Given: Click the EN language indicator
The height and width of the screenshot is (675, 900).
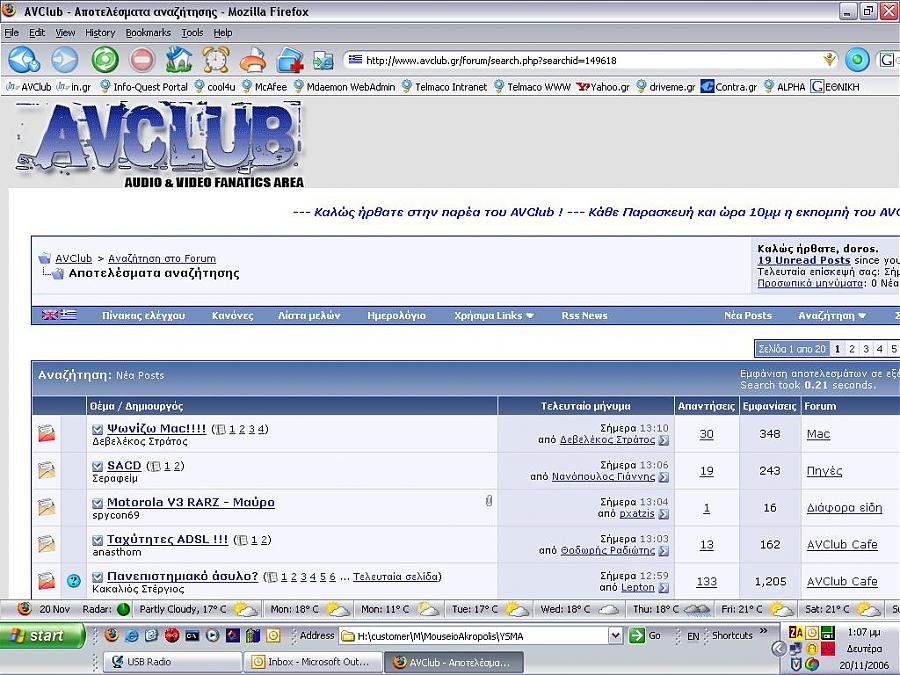Looking at the screenshot, I should [693, 636].
